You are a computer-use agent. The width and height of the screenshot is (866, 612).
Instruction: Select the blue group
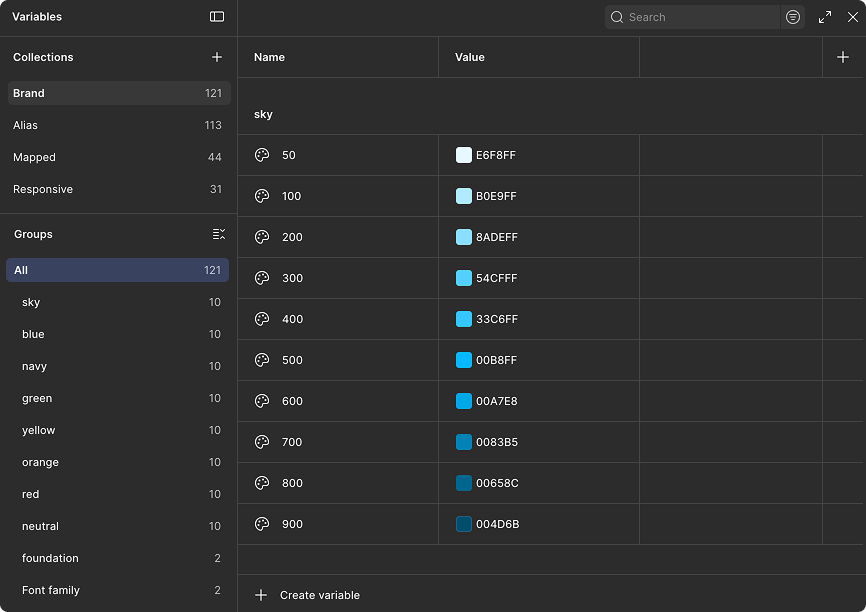117,334
